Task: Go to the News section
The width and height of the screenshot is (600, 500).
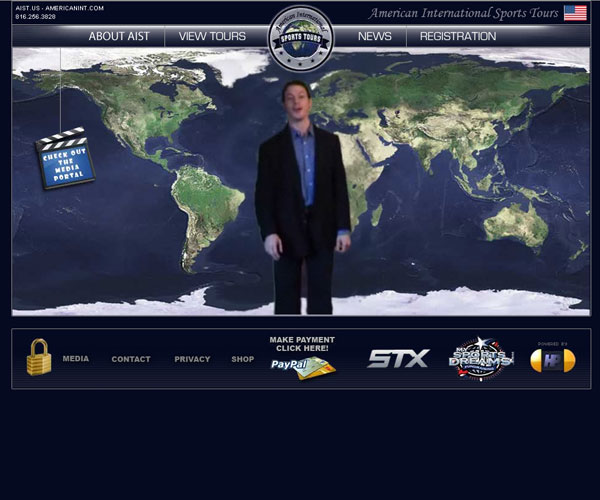Action: pyautogui.click(x=375, y=36)
